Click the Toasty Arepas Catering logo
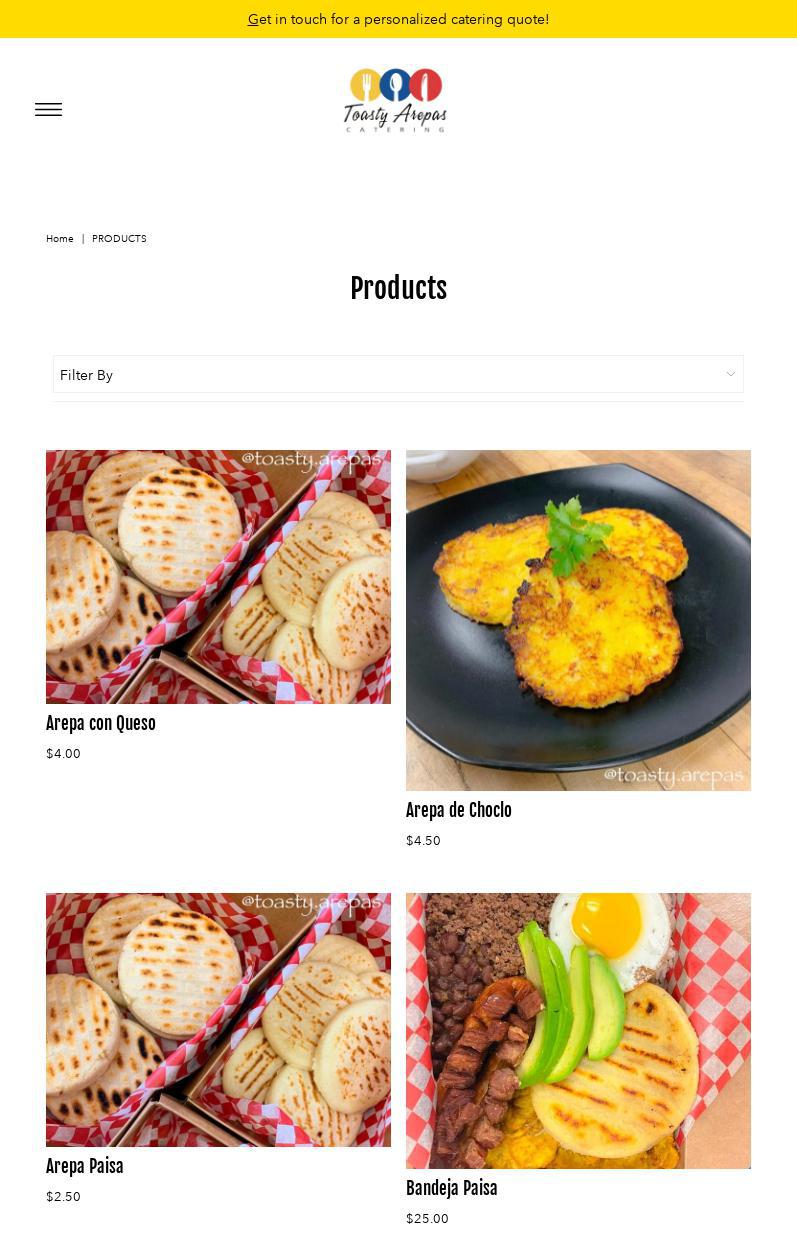Viewport: 797px width, 1234px height. (395, 100)
